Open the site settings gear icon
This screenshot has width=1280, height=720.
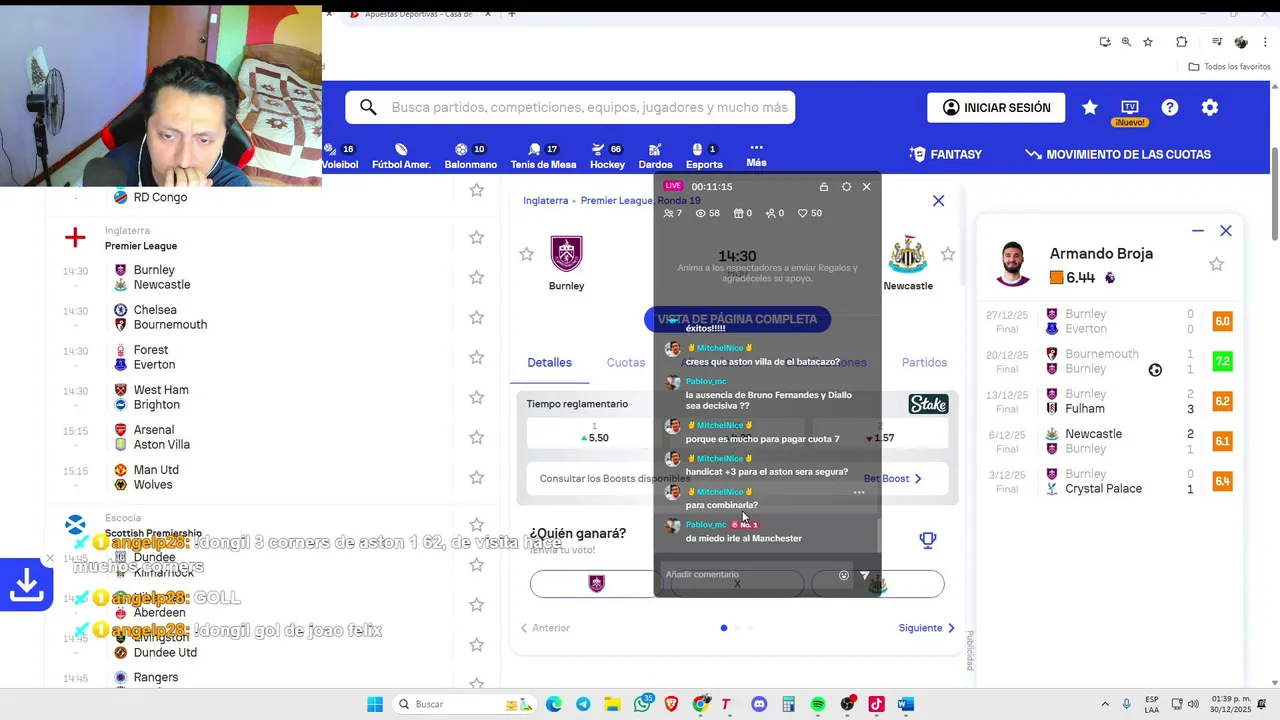coord(1210,107)
